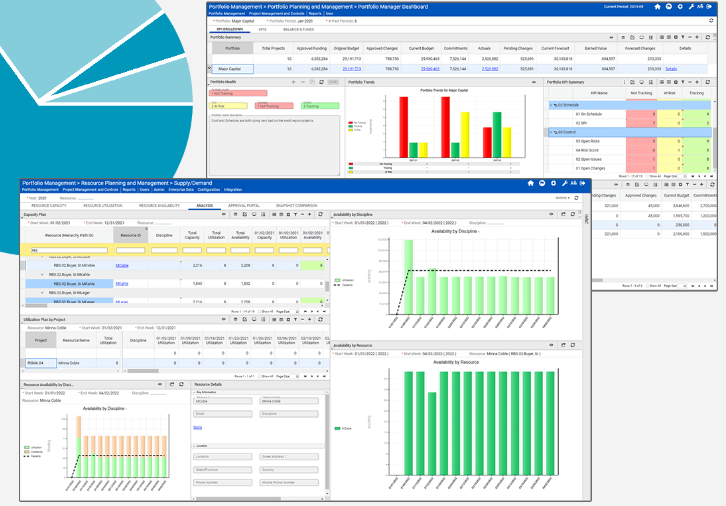The image size is (726, 506).
Task: Expand Major Capital row chevron in Portfolio Summary
Action: [209, 69]
